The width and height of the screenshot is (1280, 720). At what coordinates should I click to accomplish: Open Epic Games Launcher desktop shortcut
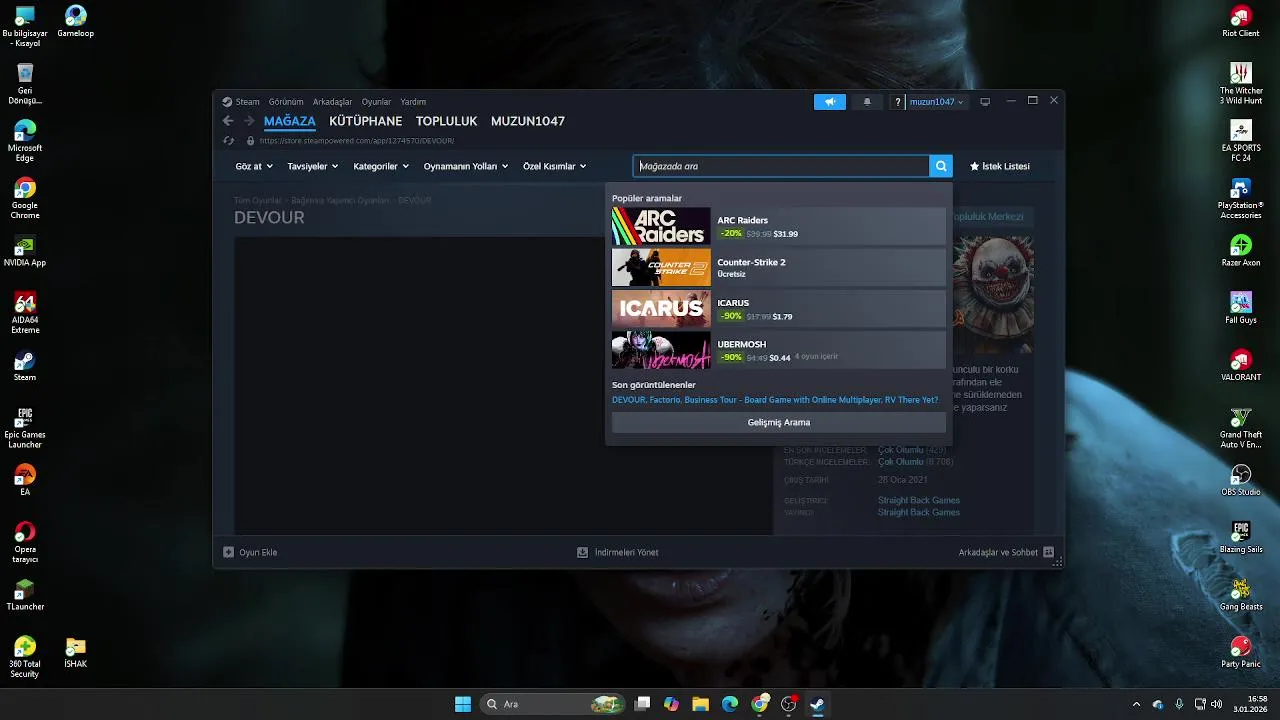coord(25,428)
